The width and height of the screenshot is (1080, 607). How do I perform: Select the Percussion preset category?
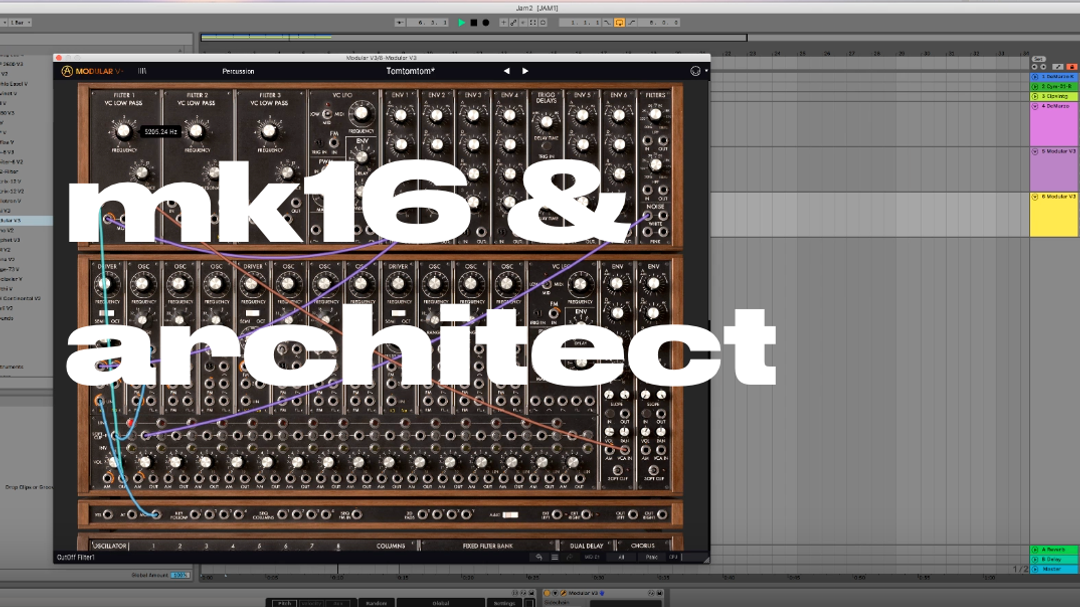point(238,71)
